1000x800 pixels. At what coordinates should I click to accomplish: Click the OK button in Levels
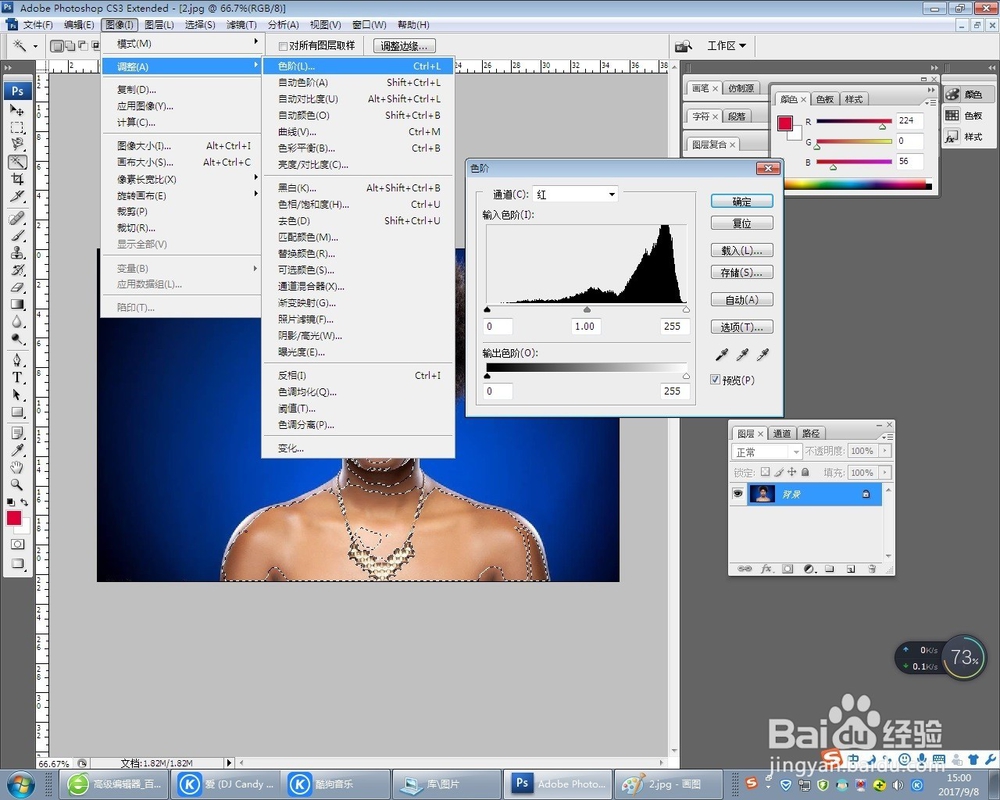pyautogui.click(x=742, y=202)
